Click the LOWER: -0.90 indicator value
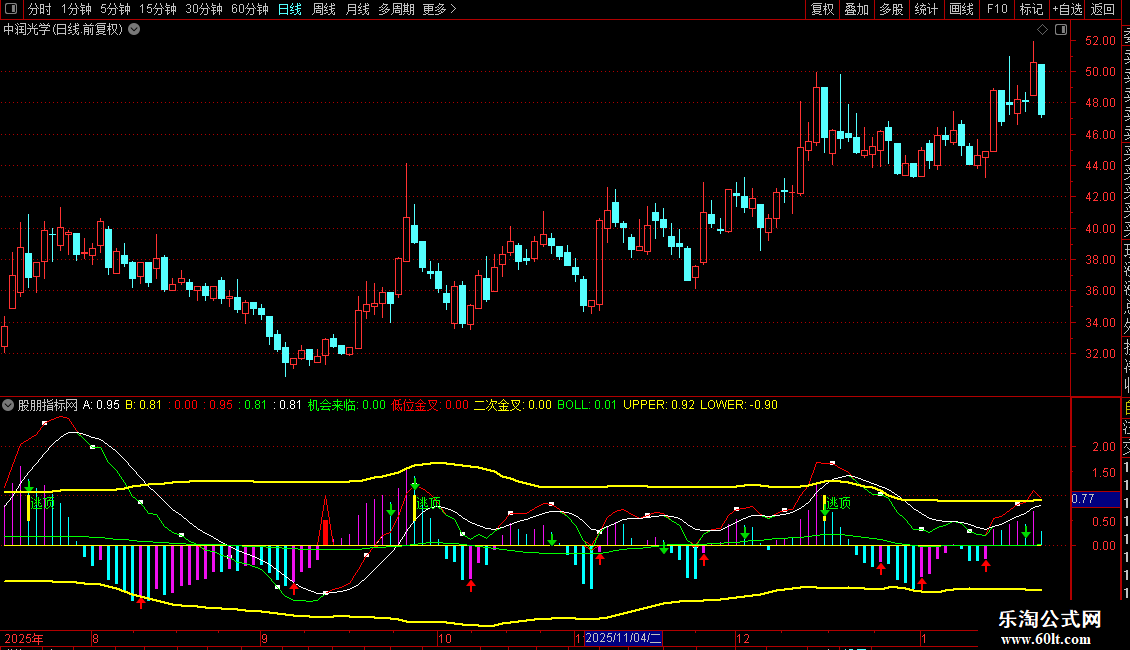The width and height of the screenshot is (1130, 650). [x=739, y=405]
